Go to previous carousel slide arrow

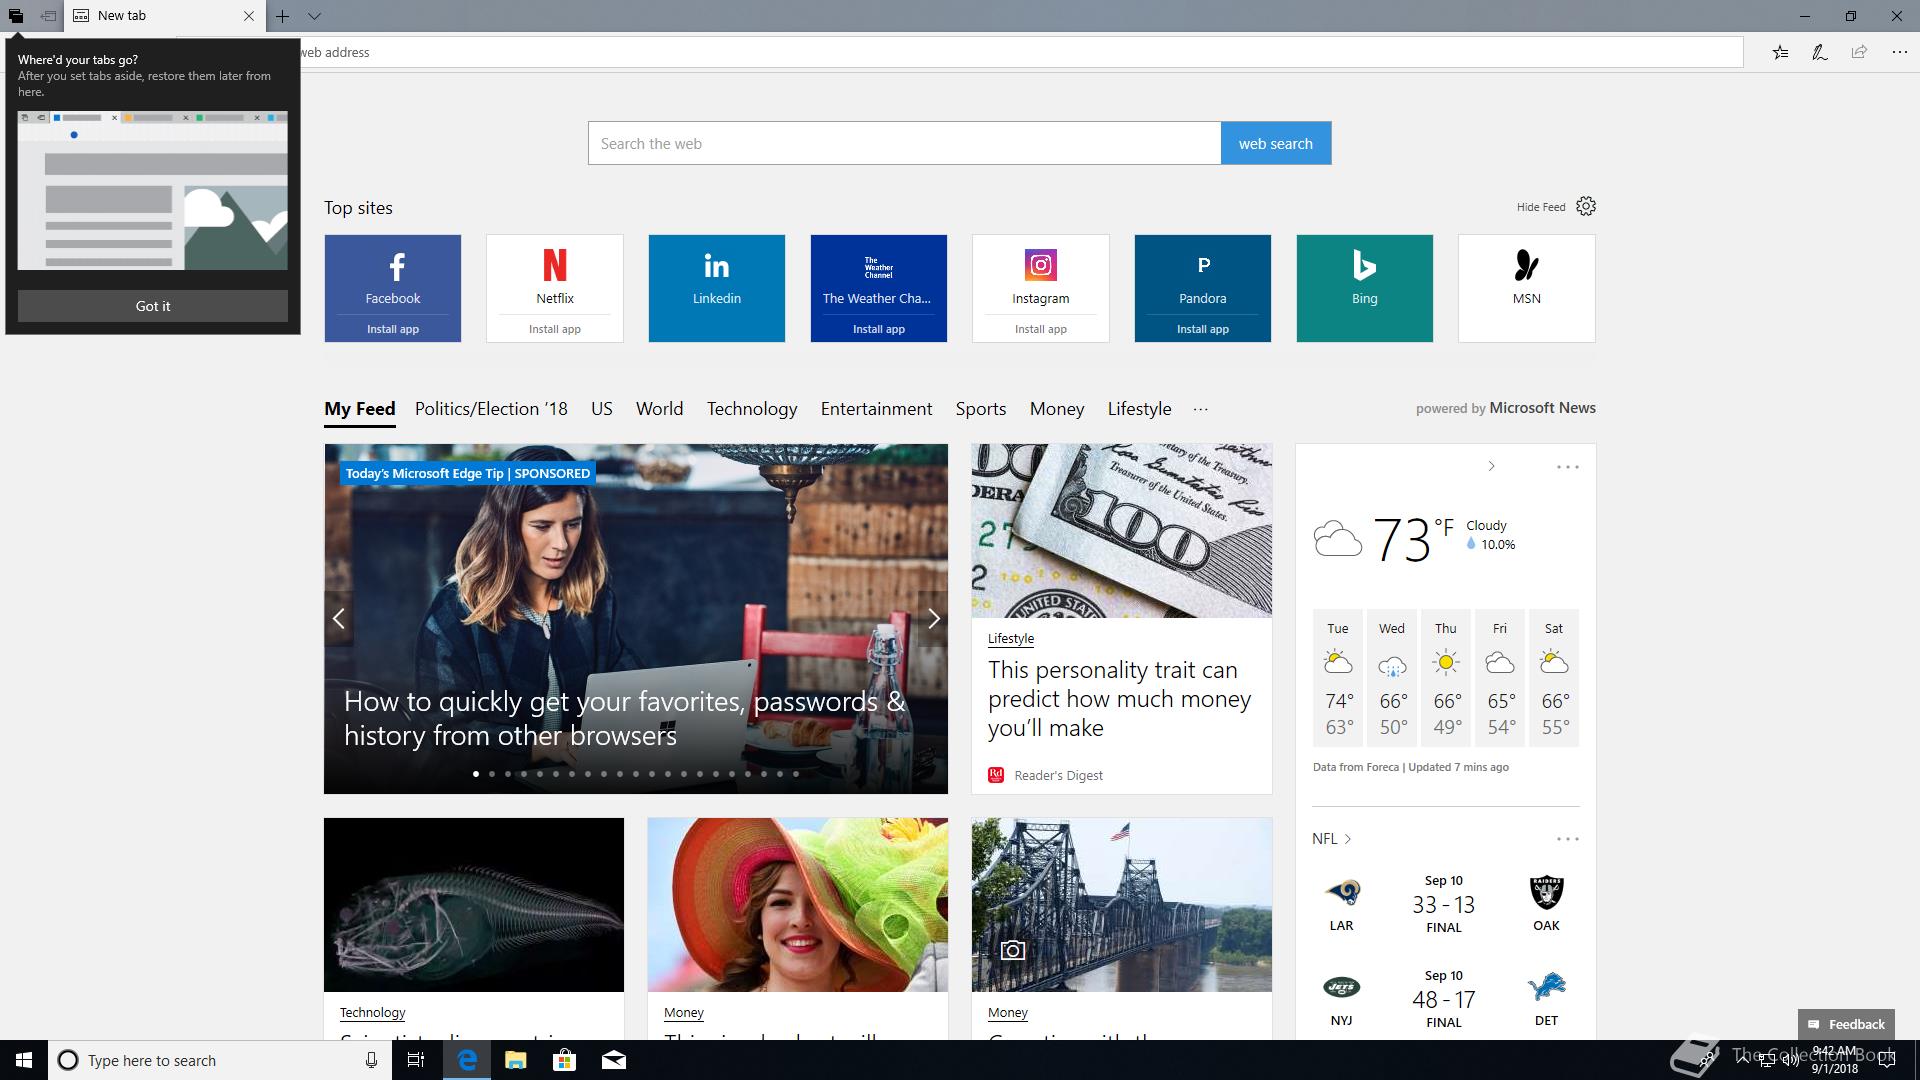point(339,619)
